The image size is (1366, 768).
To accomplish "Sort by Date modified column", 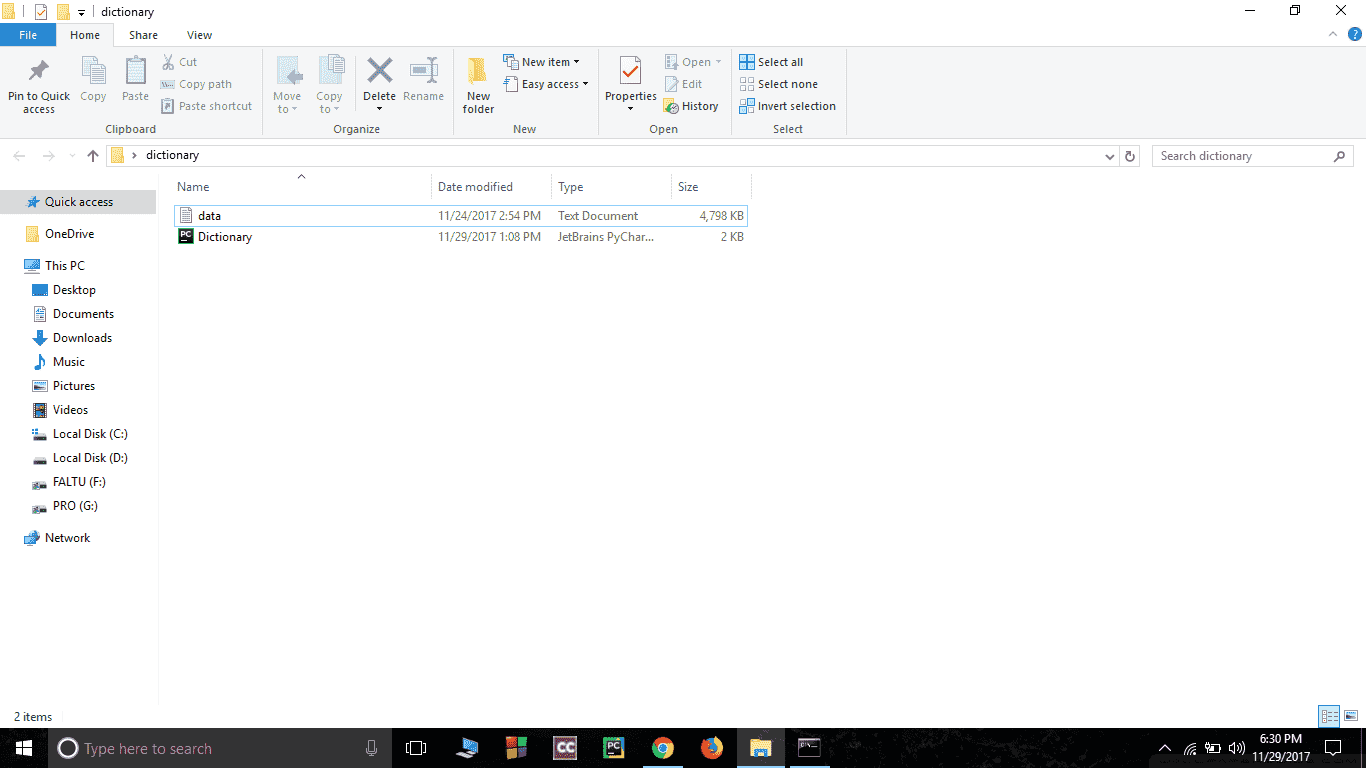I will point(492,187).
